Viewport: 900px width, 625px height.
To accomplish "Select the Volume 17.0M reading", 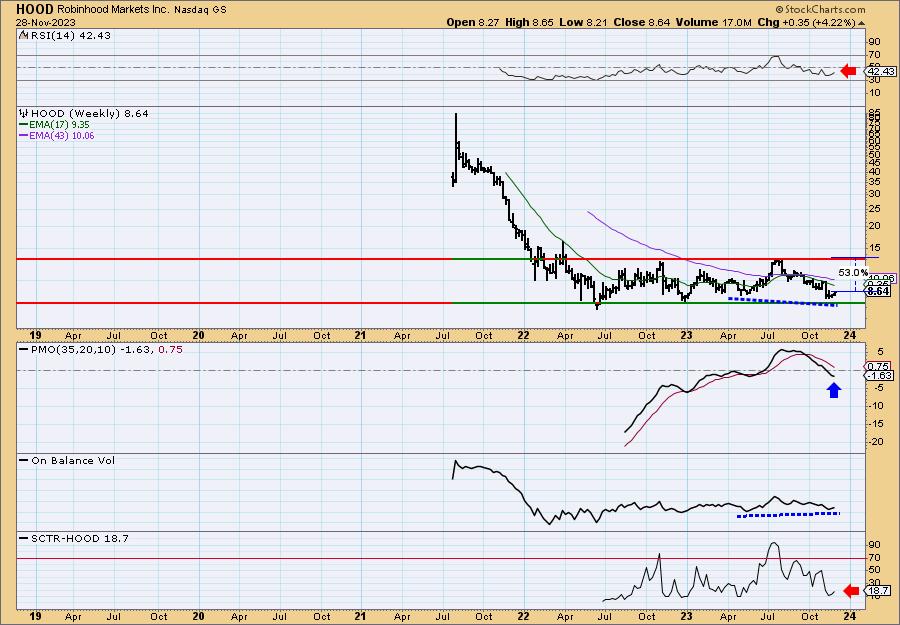I will tap(713, 22).
